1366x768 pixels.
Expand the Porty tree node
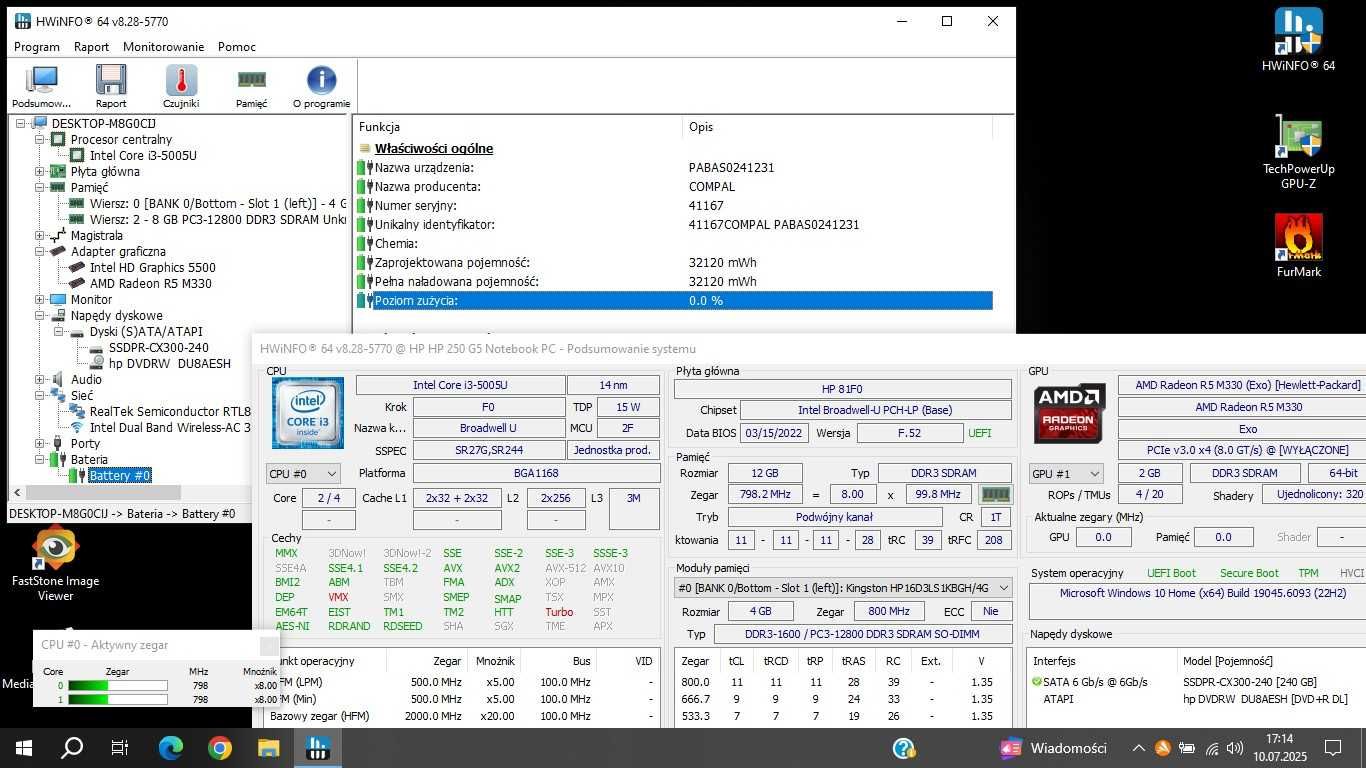point(39,443)
